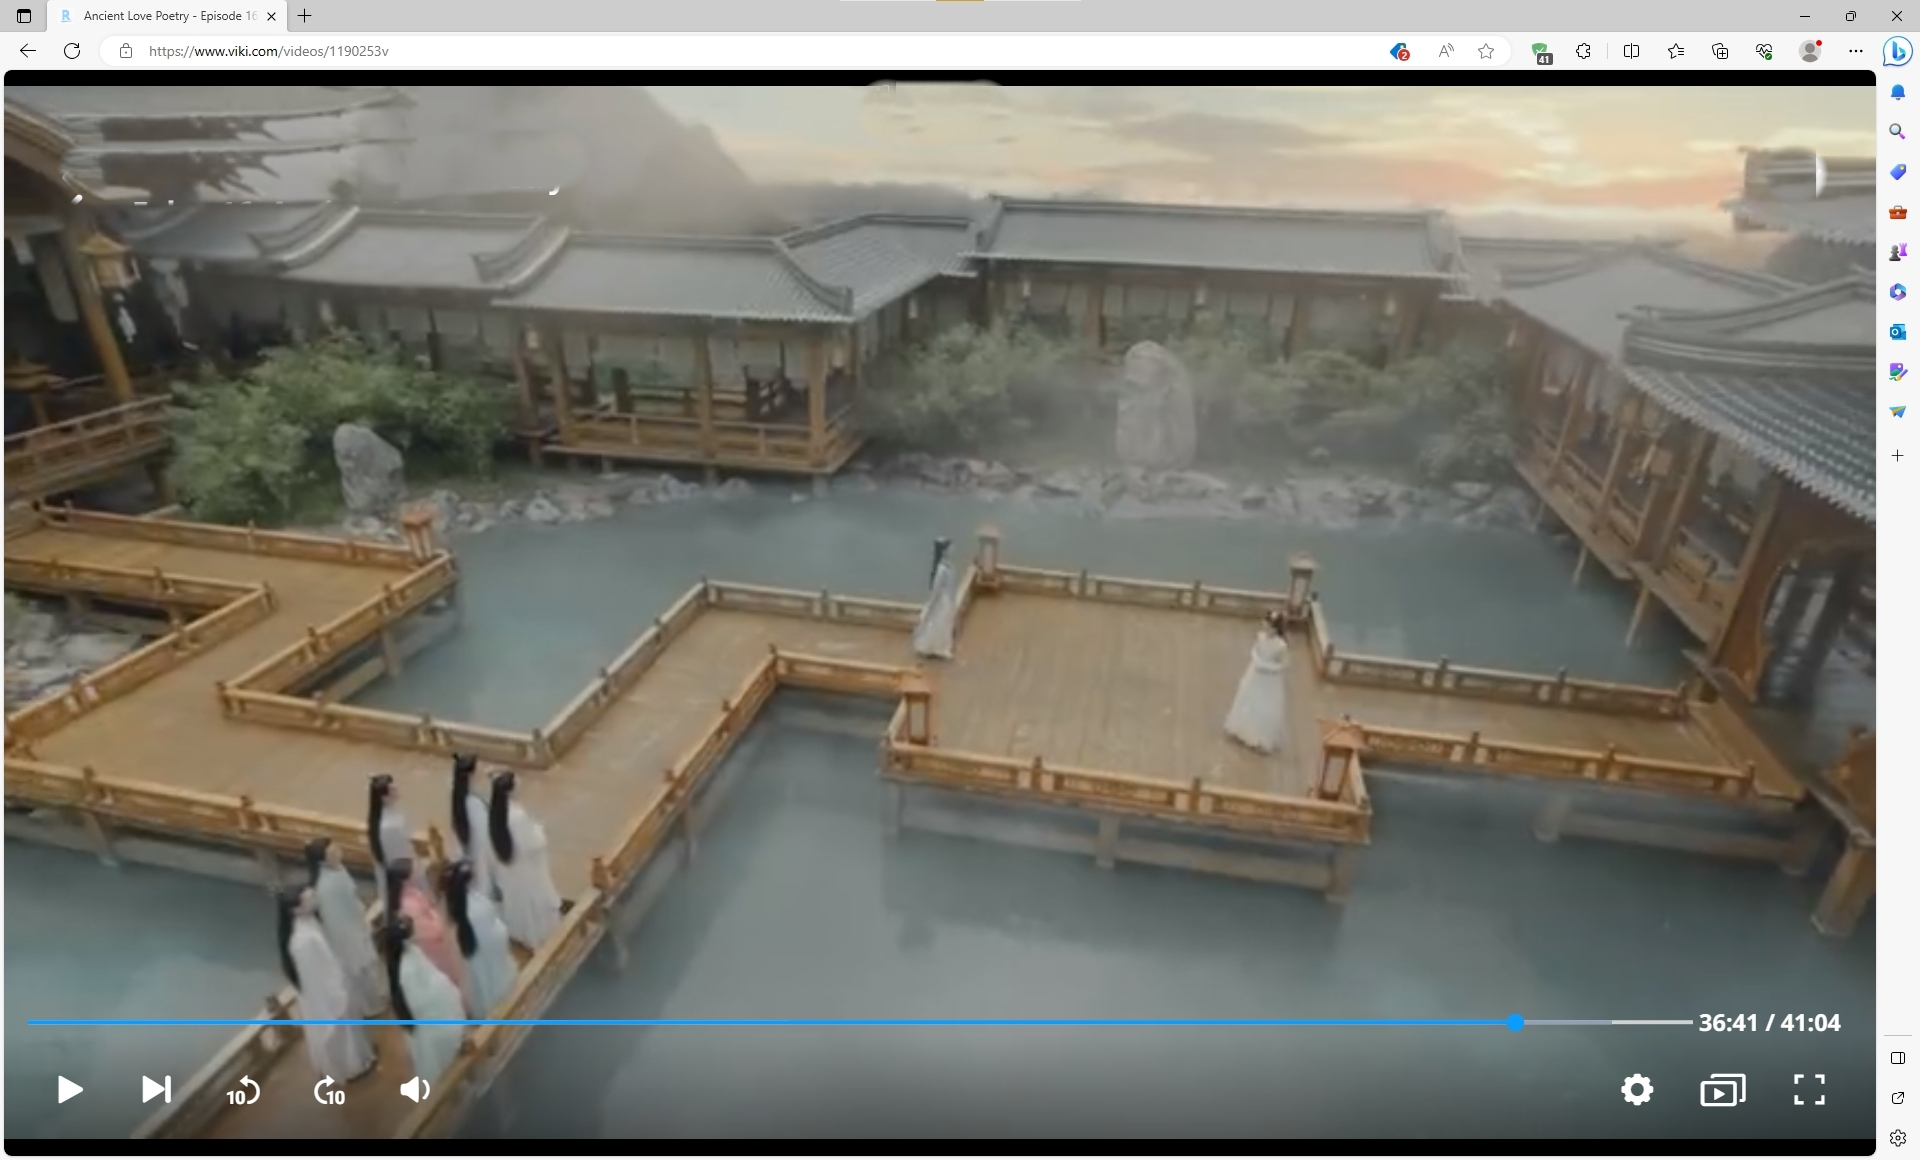Toggle fullscreen video mode

pos(1808,1089)
